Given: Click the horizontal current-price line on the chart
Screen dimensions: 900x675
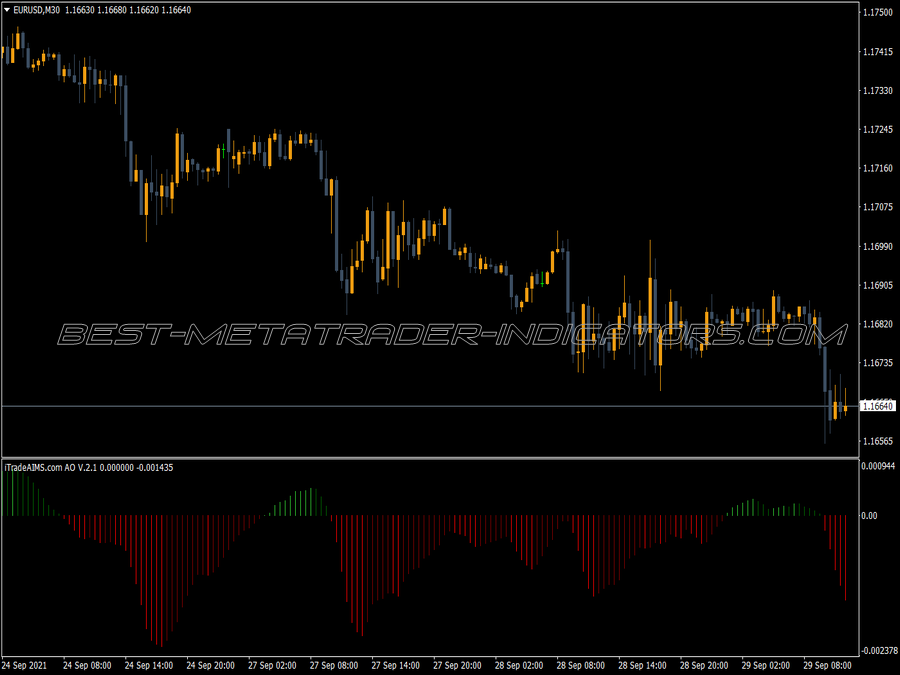Looking at the screenshot, I should pos(430,406).
